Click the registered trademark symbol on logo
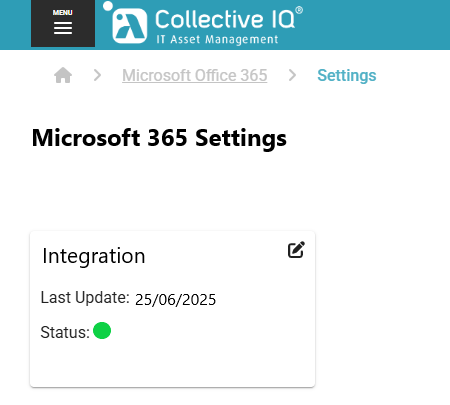Screen dimensions: 450x405 point(299,10)
